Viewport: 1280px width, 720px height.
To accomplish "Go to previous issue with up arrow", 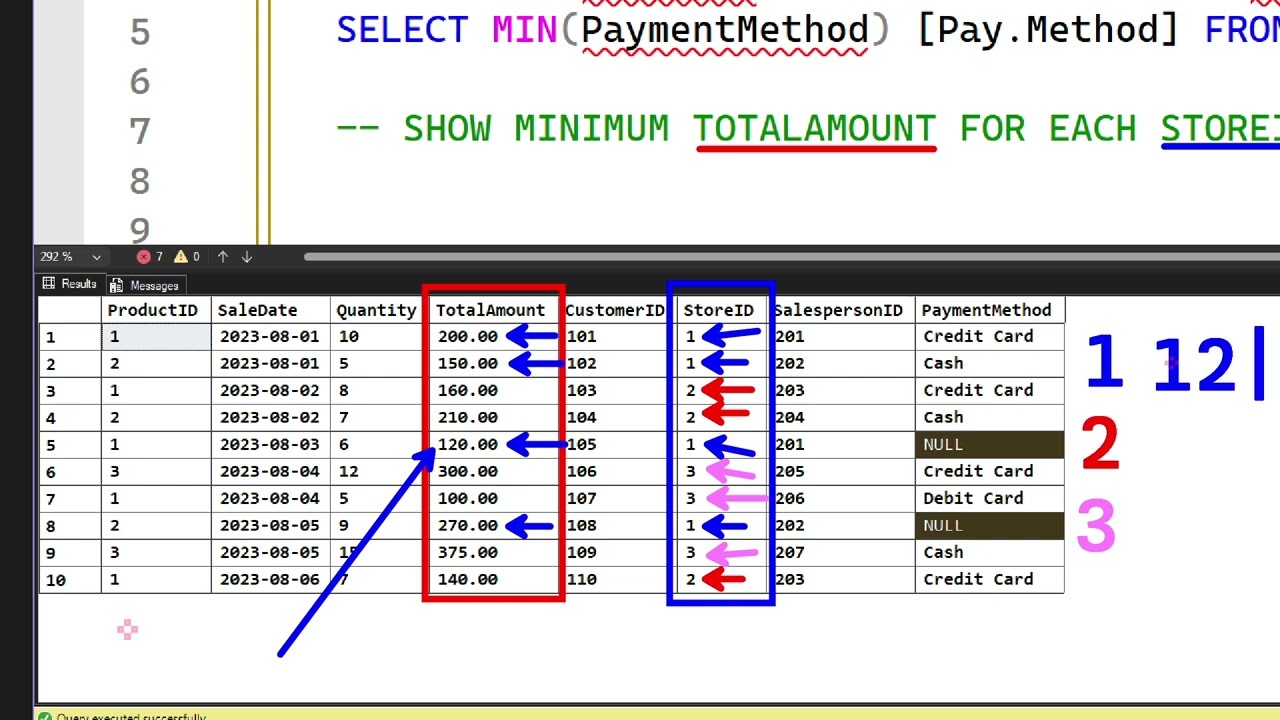I will [222, 257].
